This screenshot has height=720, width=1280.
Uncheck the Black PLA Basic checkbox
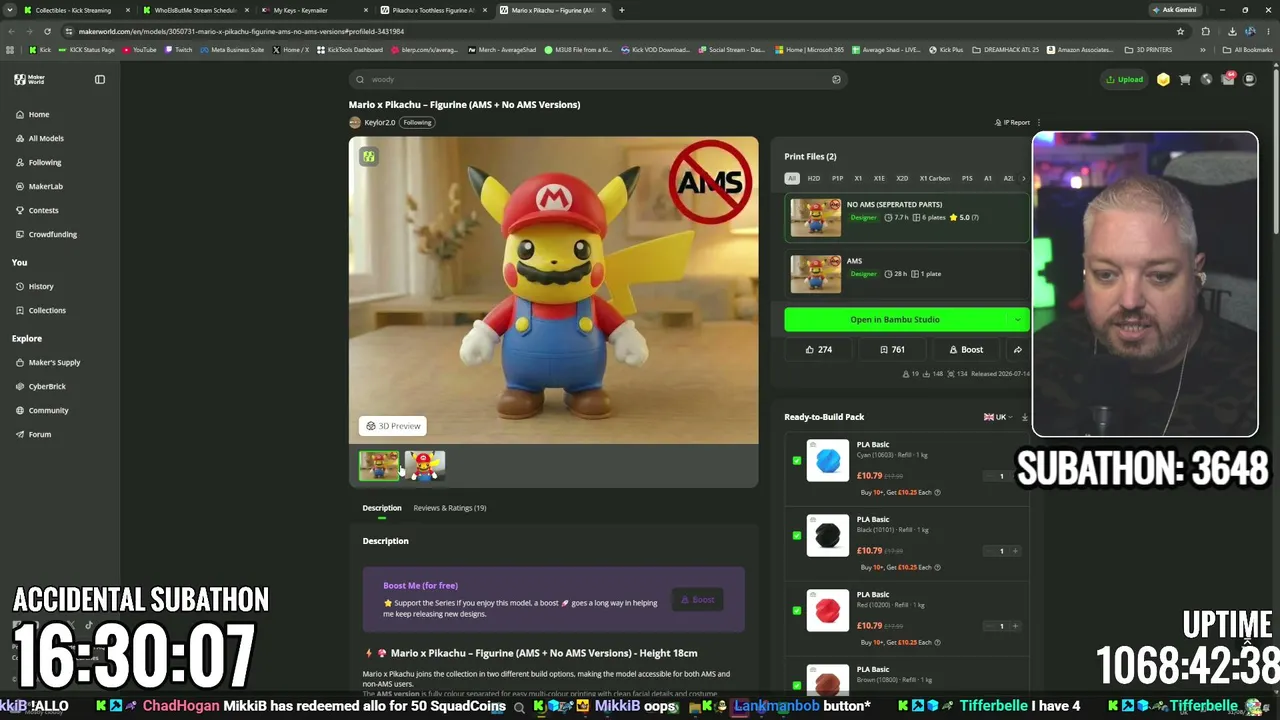[796, 536]
